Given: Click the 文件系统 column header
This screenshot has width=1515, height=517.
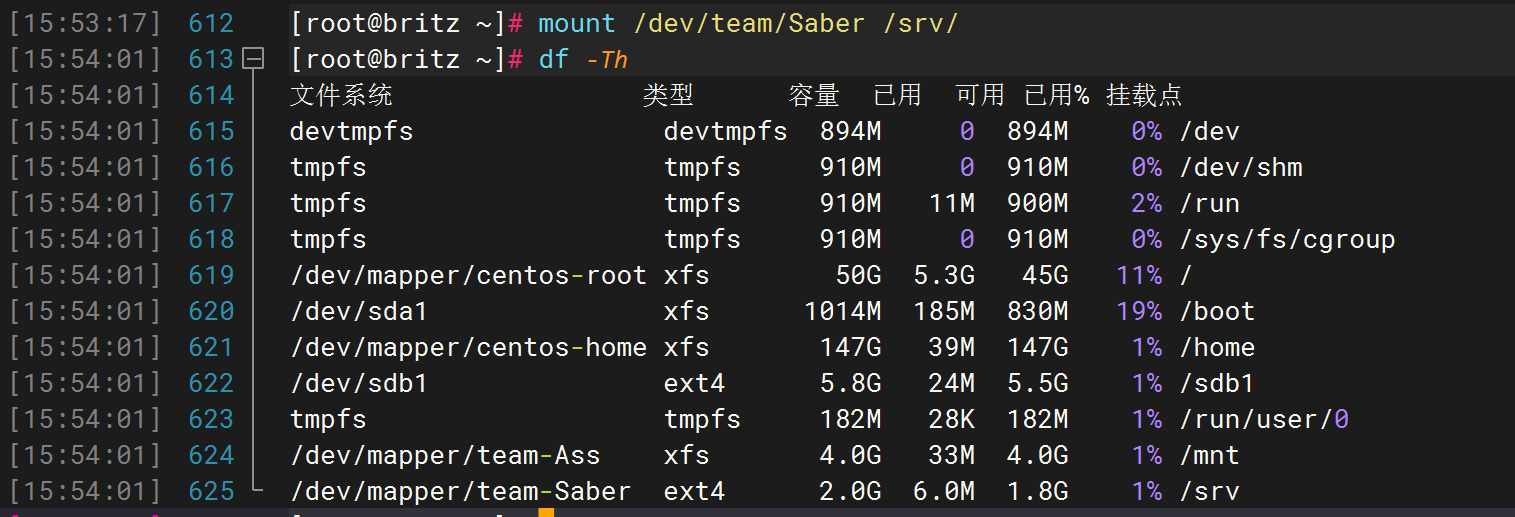Looking at the screenshot, I should pyautogui.click(x=341, y=95).
